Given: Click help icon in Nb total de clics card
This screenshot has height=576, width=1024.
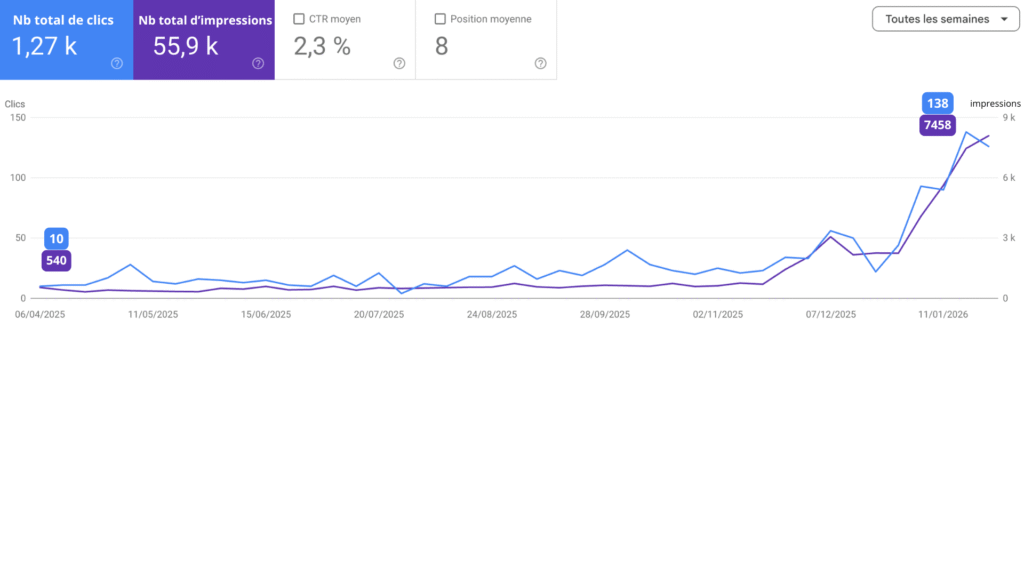Looking at the screenshot, I should click(x=117, y=63).
